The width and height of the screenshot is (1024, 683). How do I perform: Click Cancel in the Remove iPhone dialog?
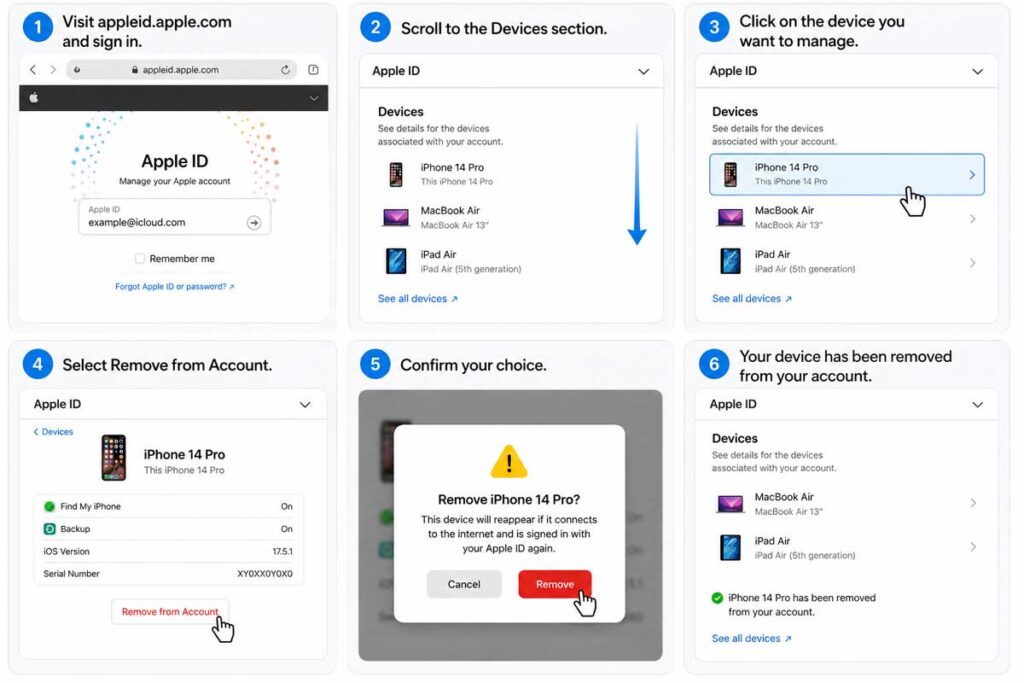[x=464, y=584]
